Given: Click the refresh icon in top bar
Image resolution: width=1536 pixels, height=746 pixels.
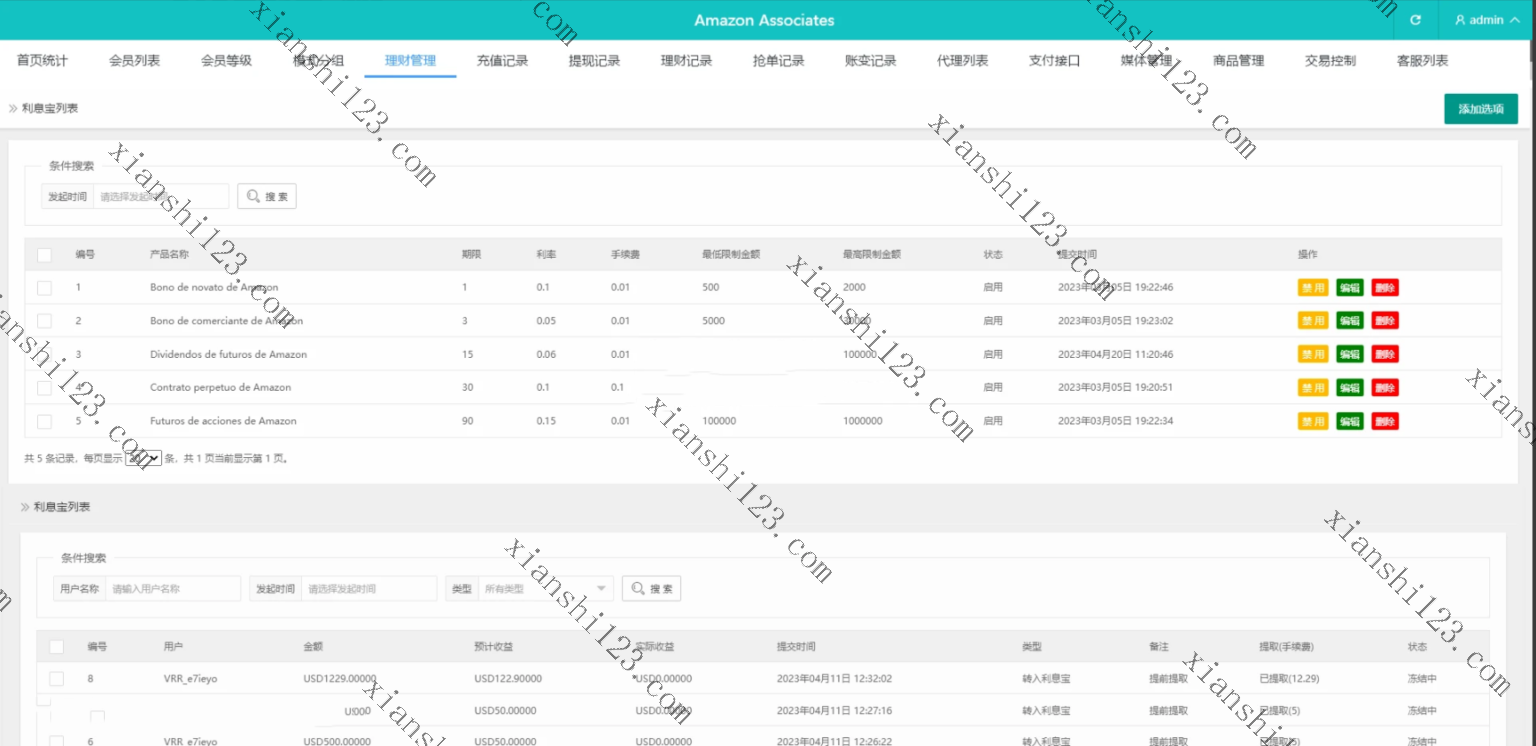Looking at the screenshot, I should (x=1415, y=20).
